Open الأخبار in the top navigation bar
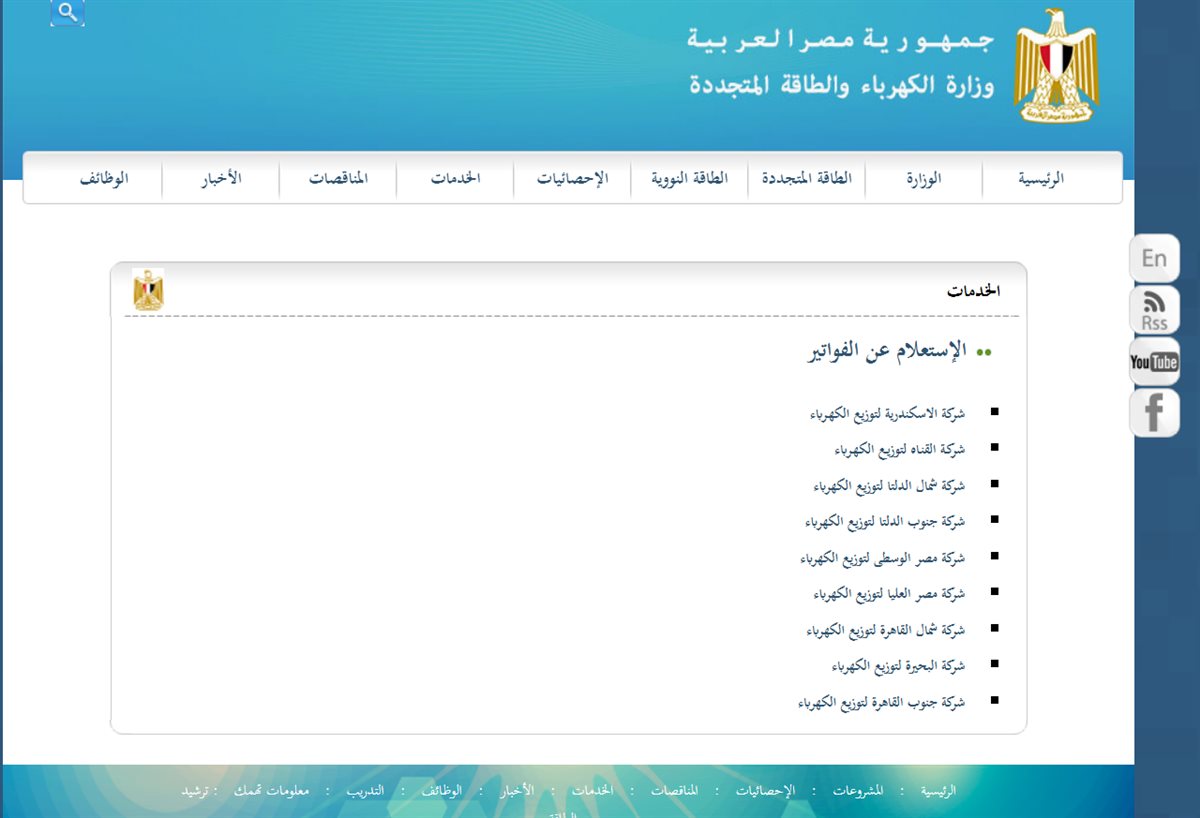 pyautogui.click(x=222, y=179)
